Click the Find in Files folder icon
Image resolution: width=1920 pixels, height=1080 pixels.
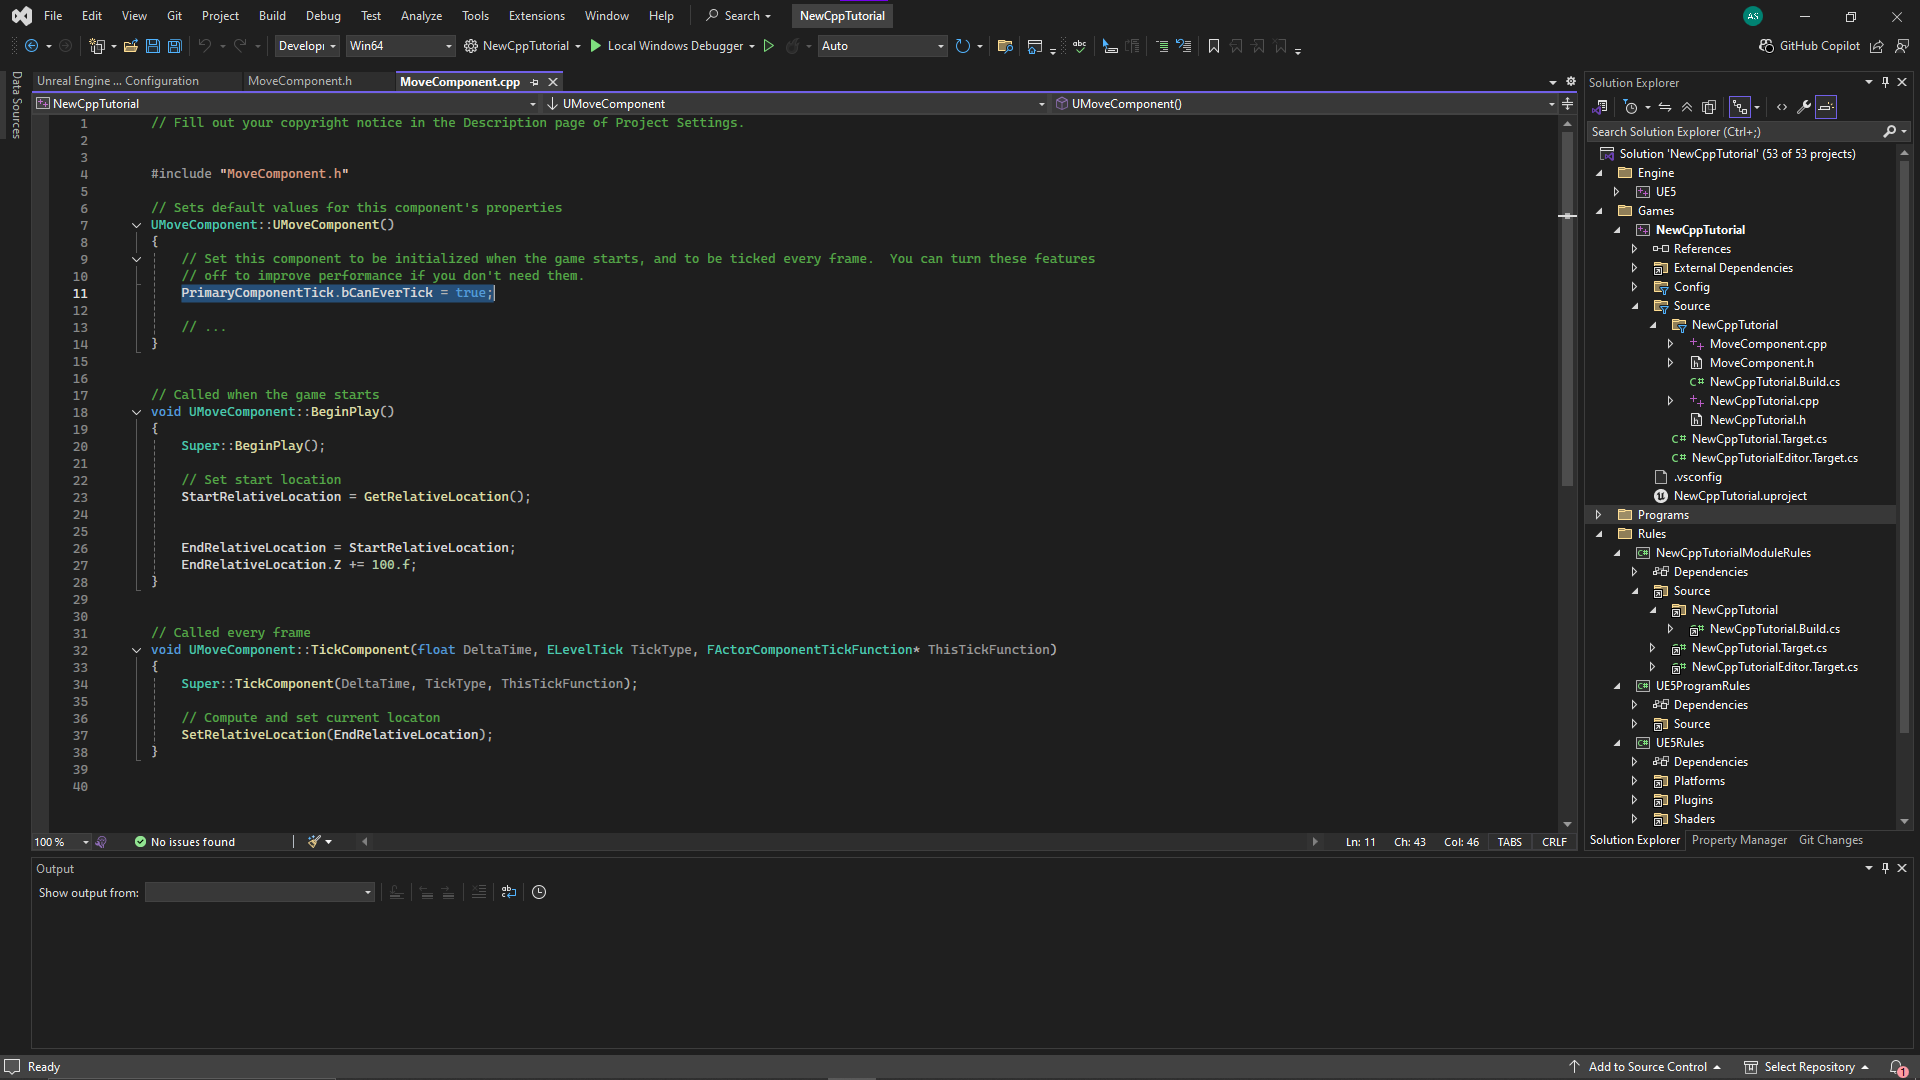pos(1006,46)
